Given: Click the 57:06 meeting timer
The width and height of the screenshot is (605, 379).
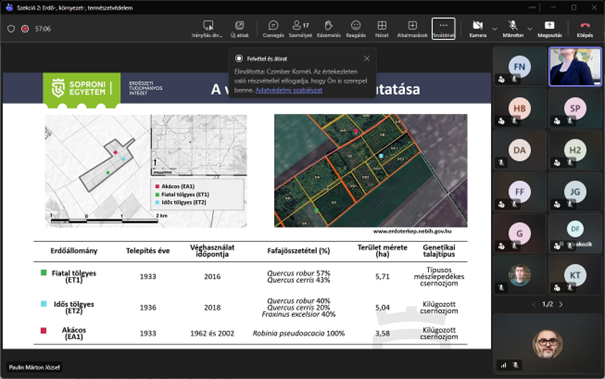Looking at the screenshot, I should click(43, 29).
